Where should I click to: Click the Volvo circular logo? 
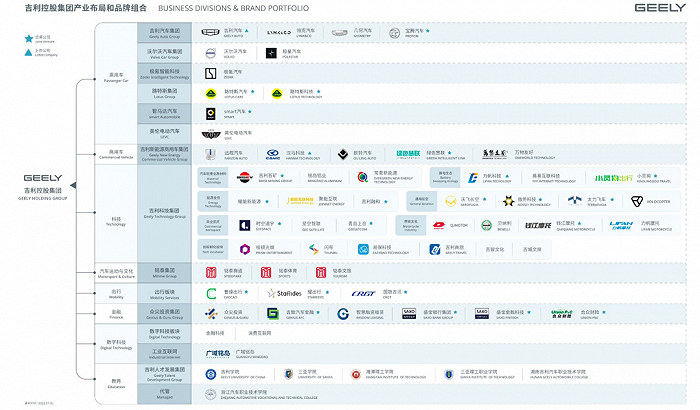(x=210, y=54)
